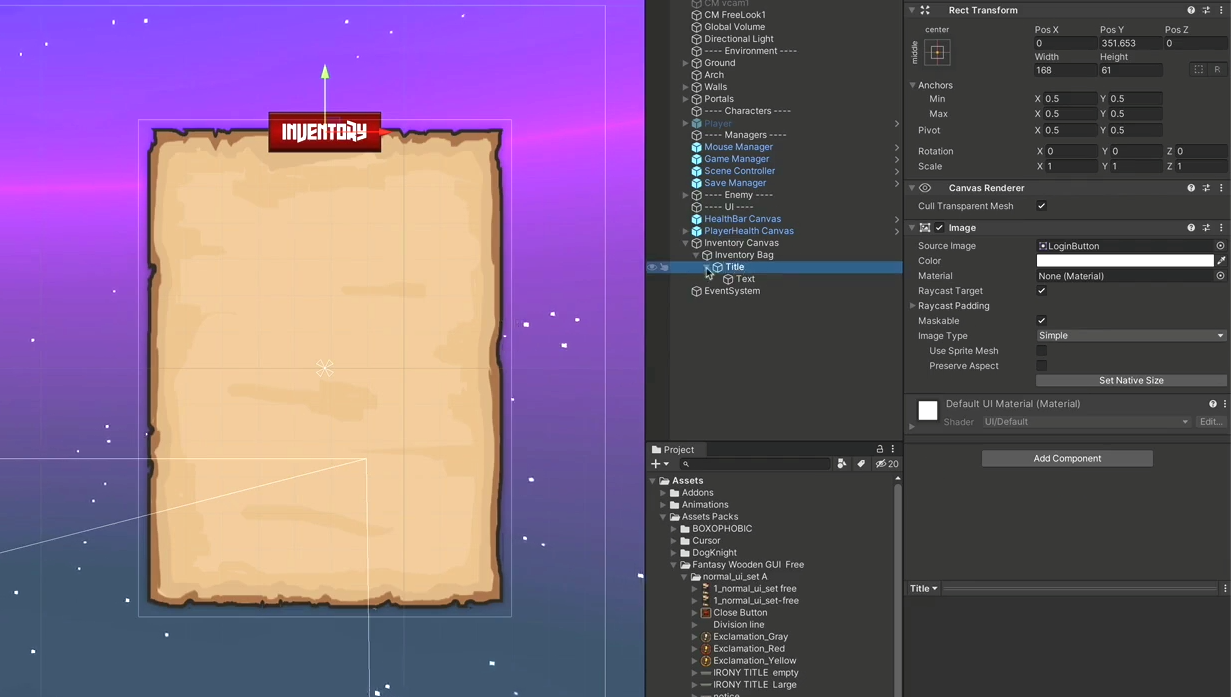Click the Rect Transform help icon

point(1189,10)
